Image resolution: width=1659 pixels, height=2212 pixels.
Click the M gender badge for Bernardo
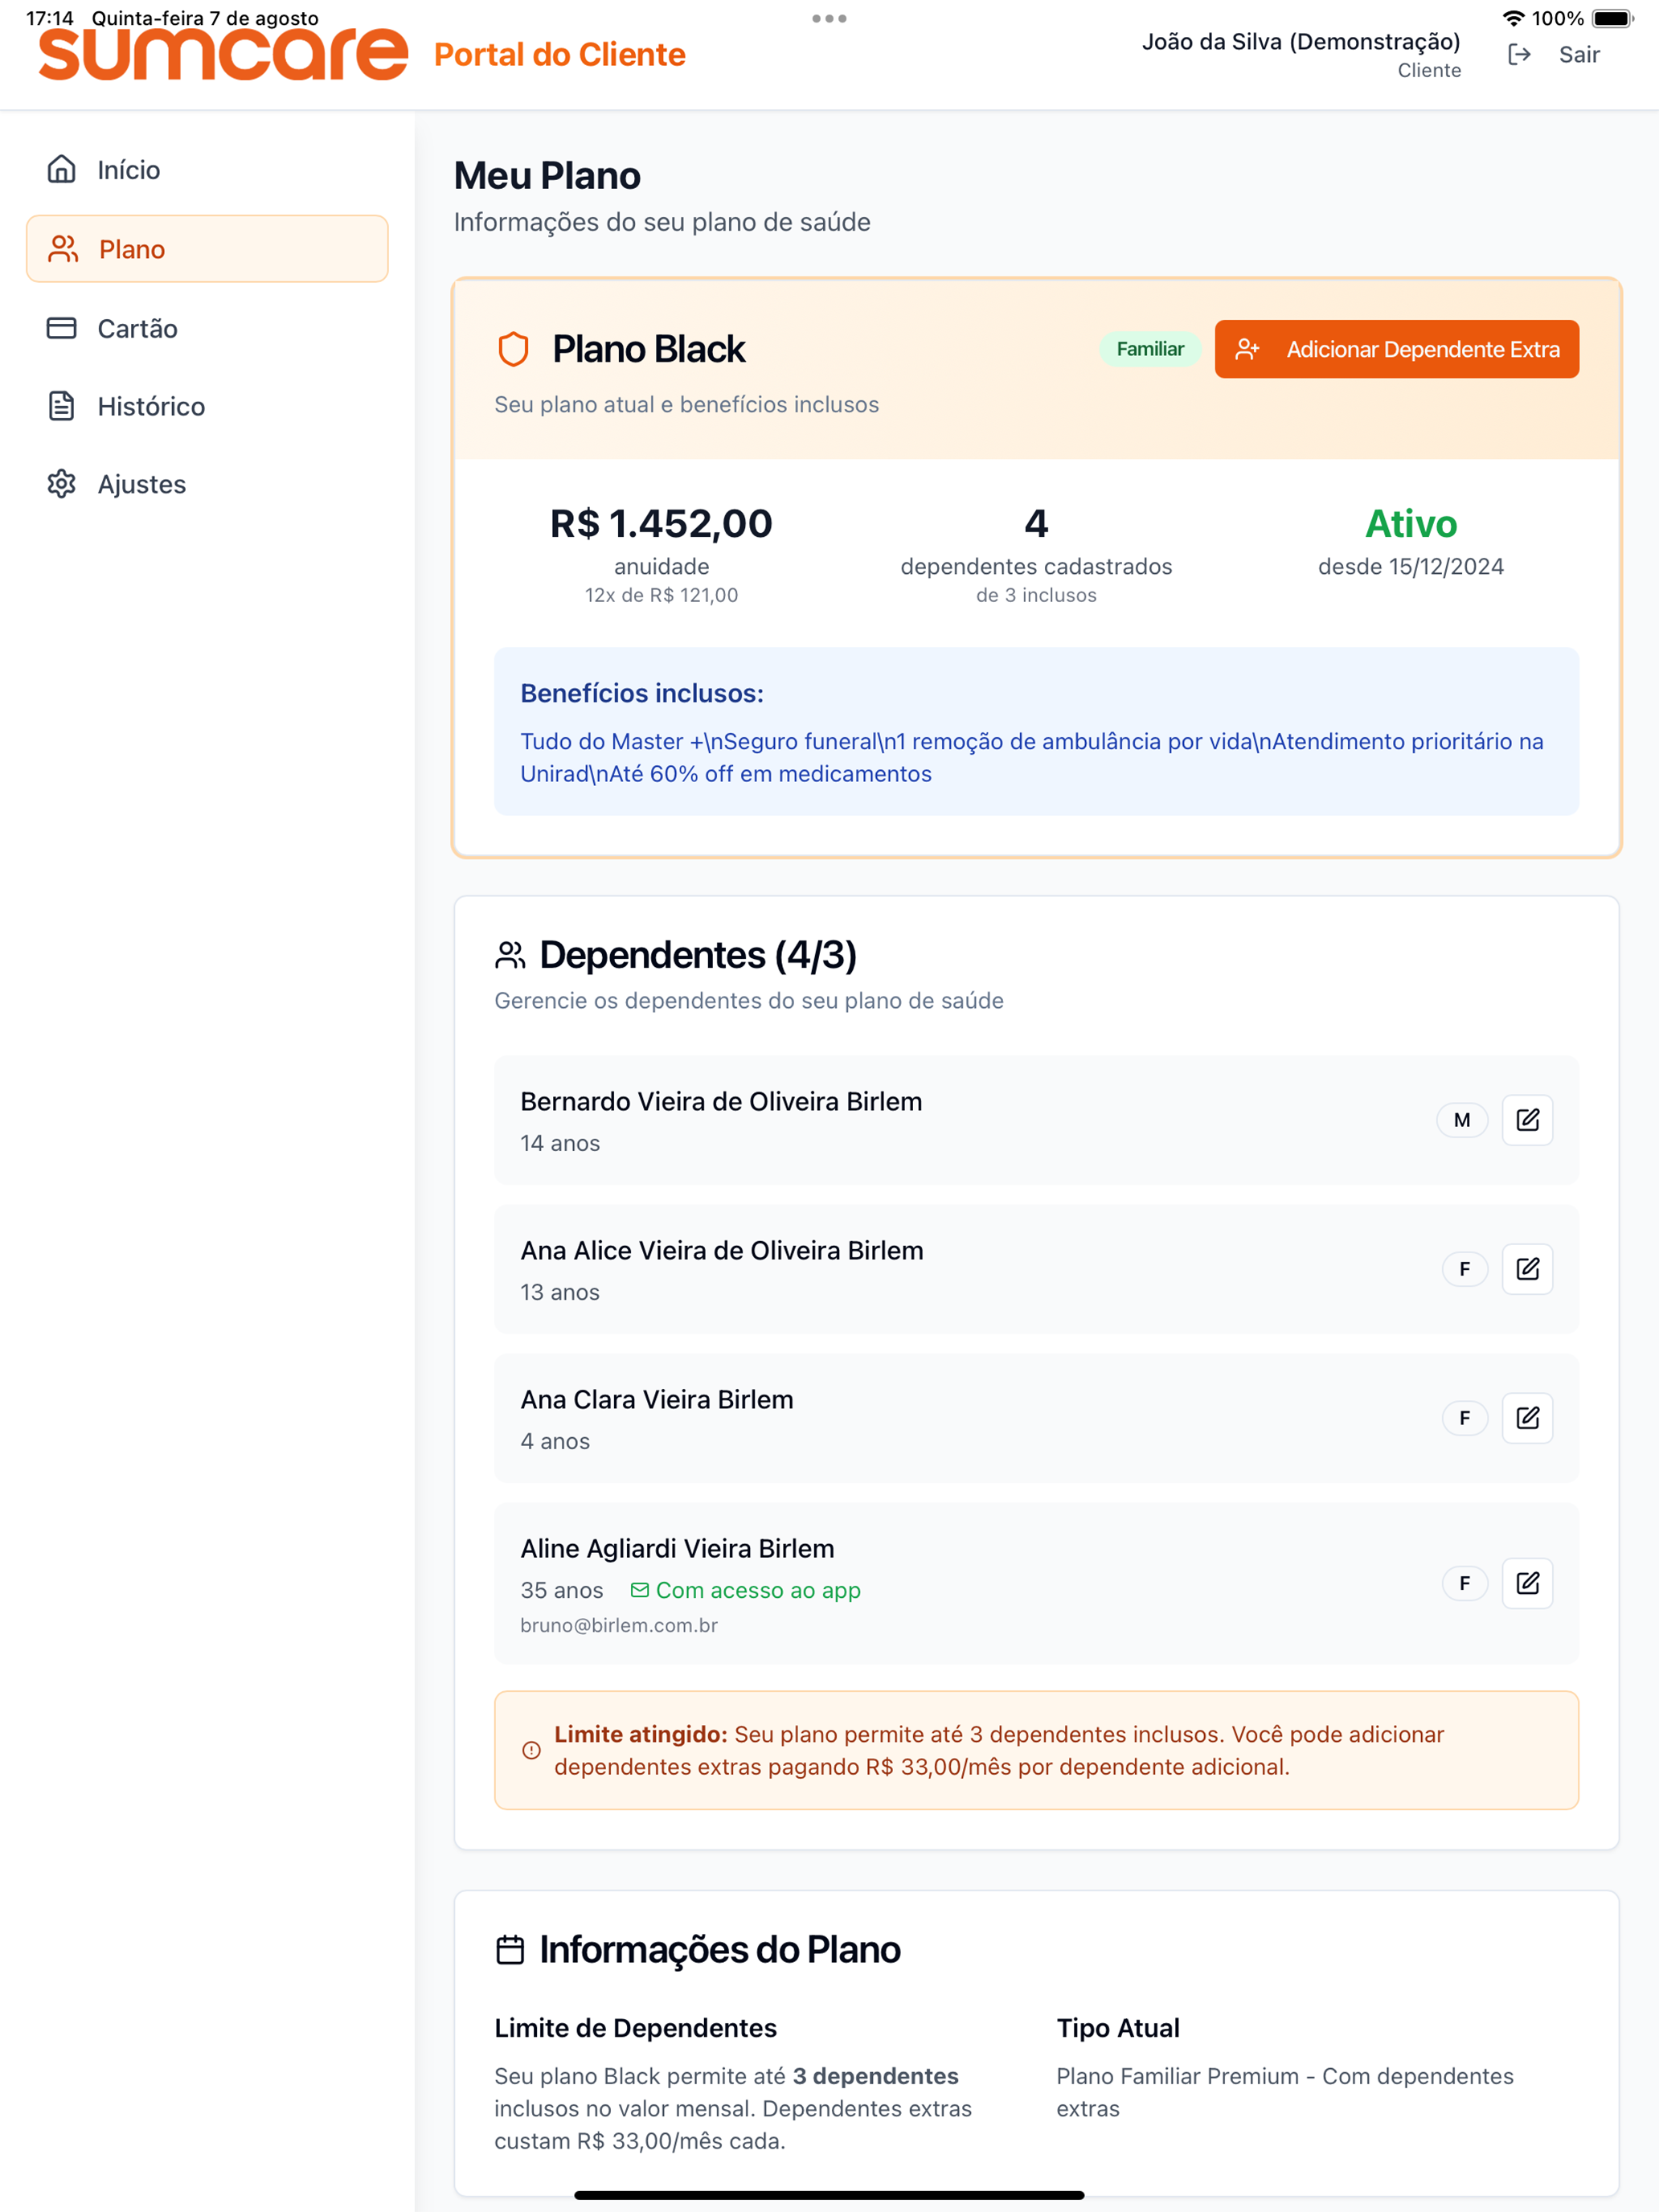(x=1462, y=1120)
